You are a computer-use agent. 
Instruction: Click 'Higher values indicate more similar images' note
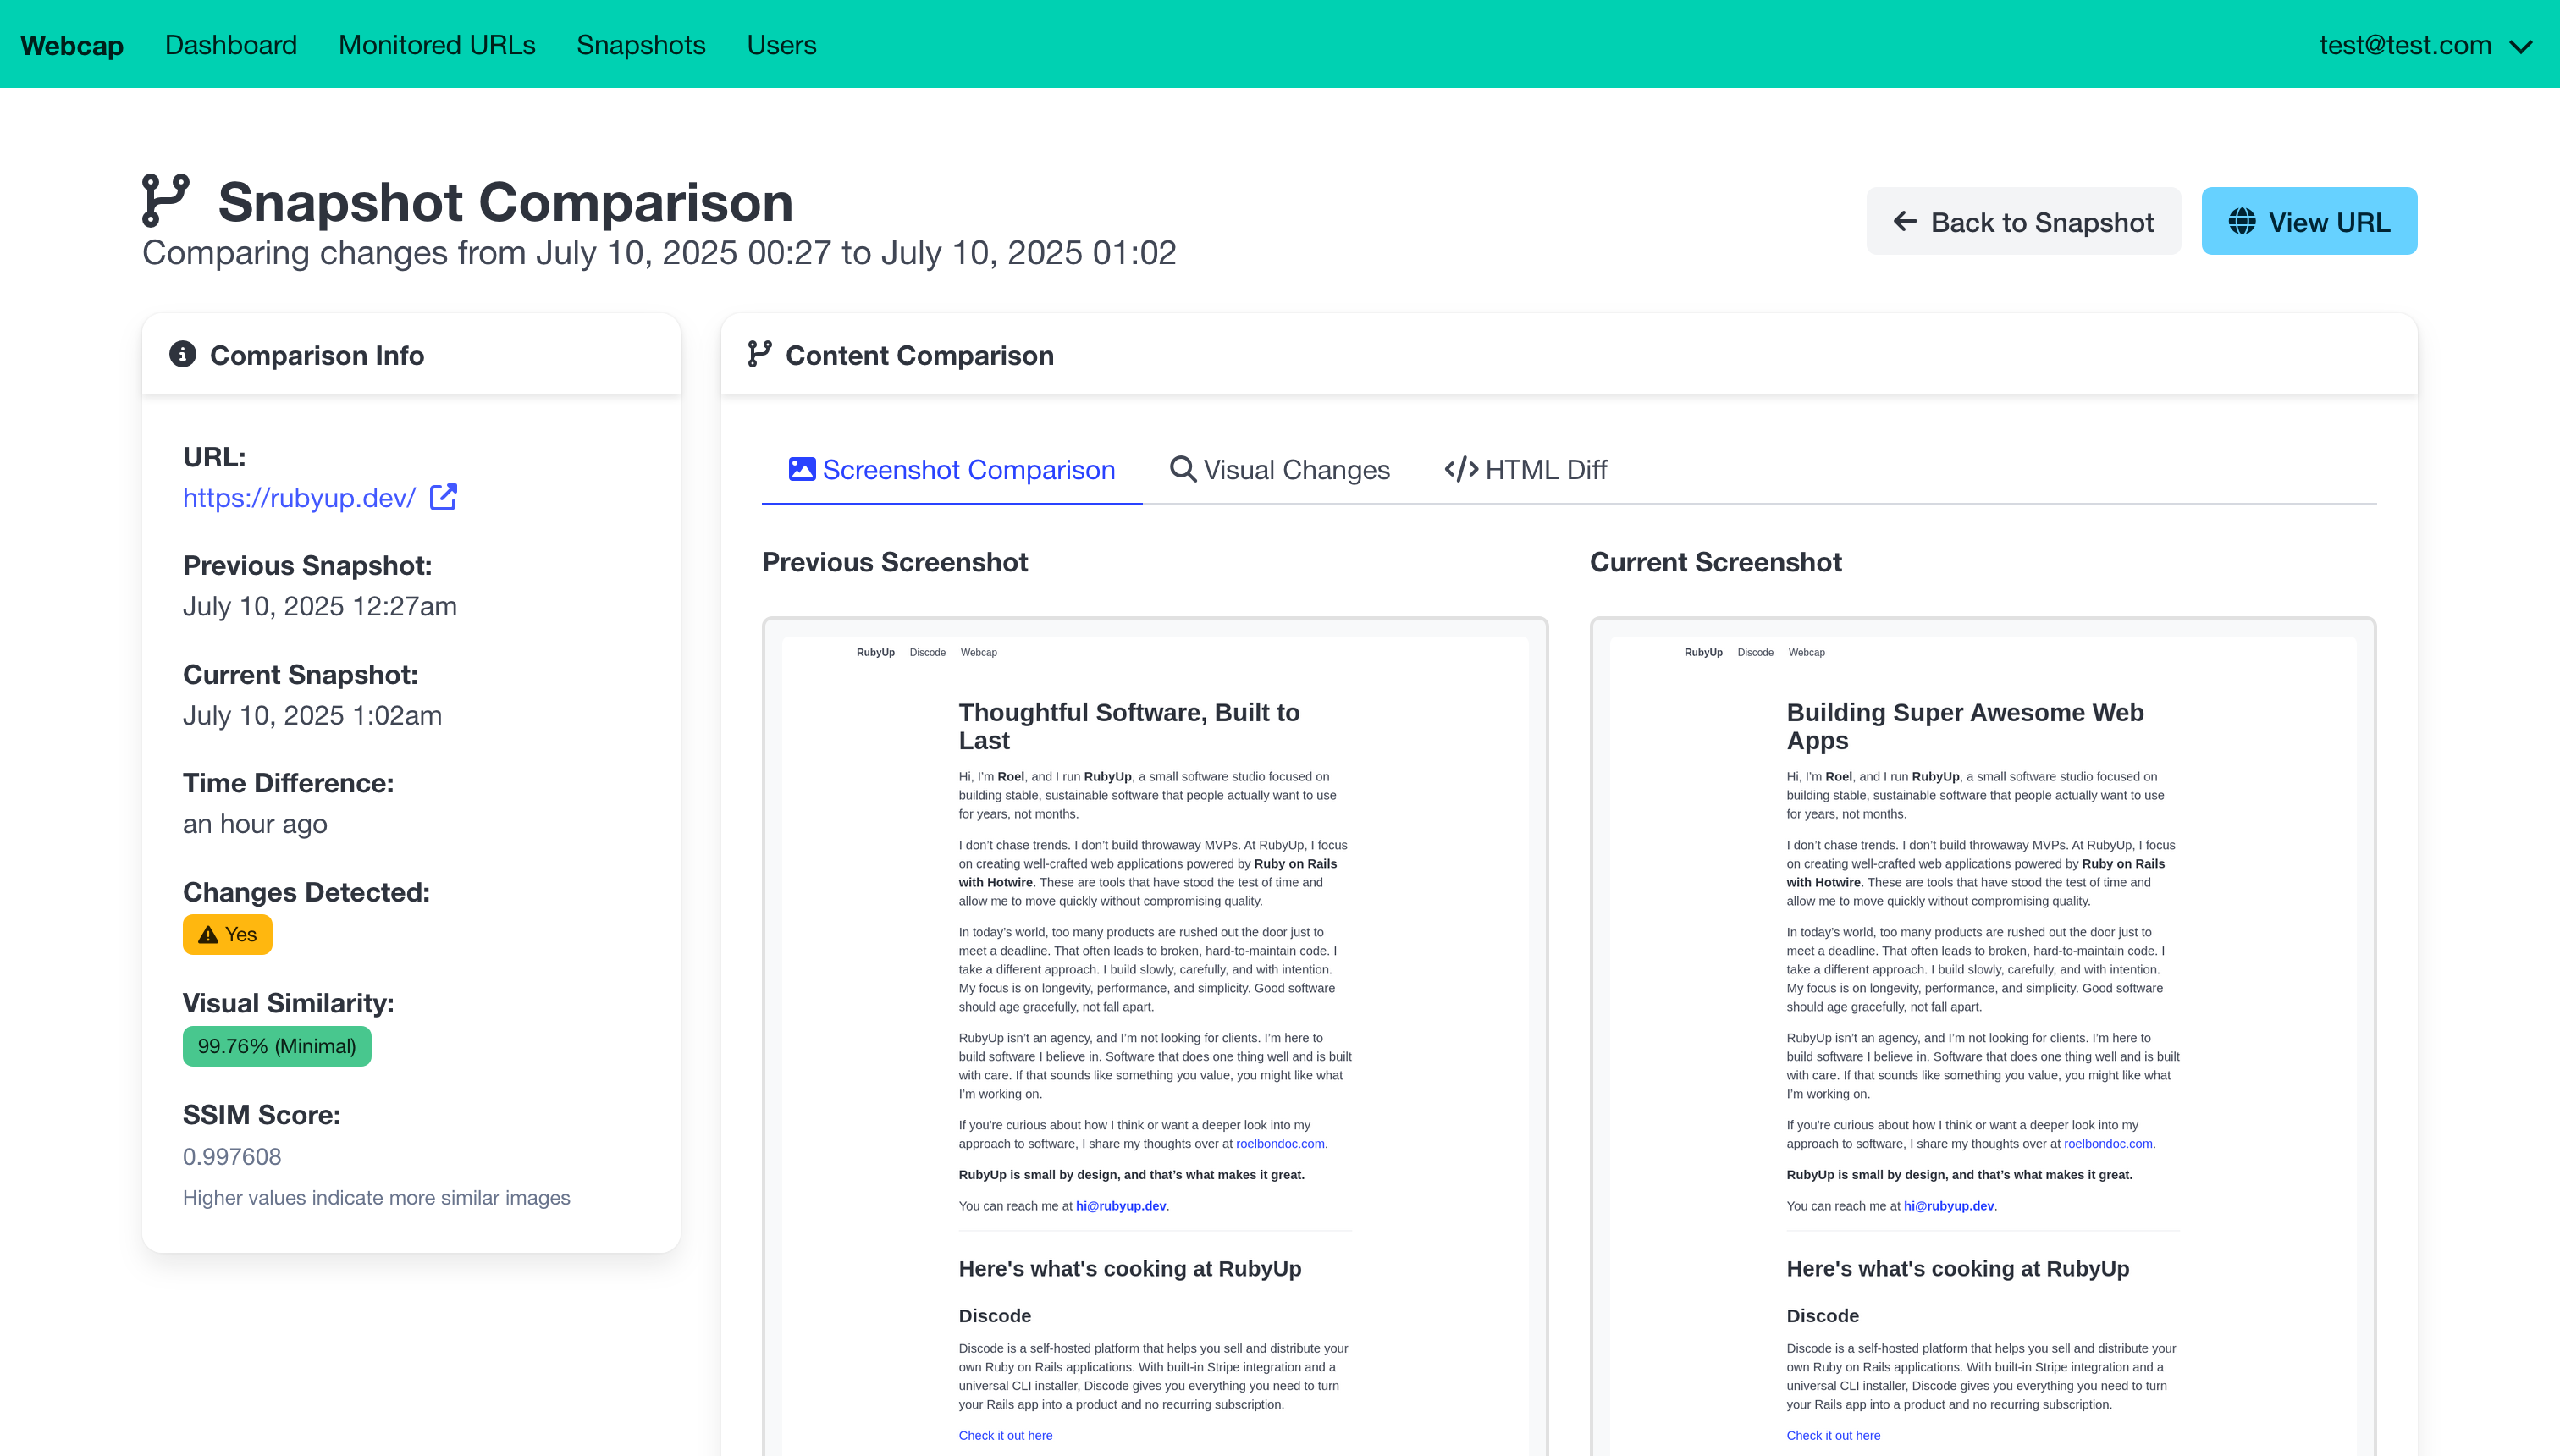click(376, 1198)
